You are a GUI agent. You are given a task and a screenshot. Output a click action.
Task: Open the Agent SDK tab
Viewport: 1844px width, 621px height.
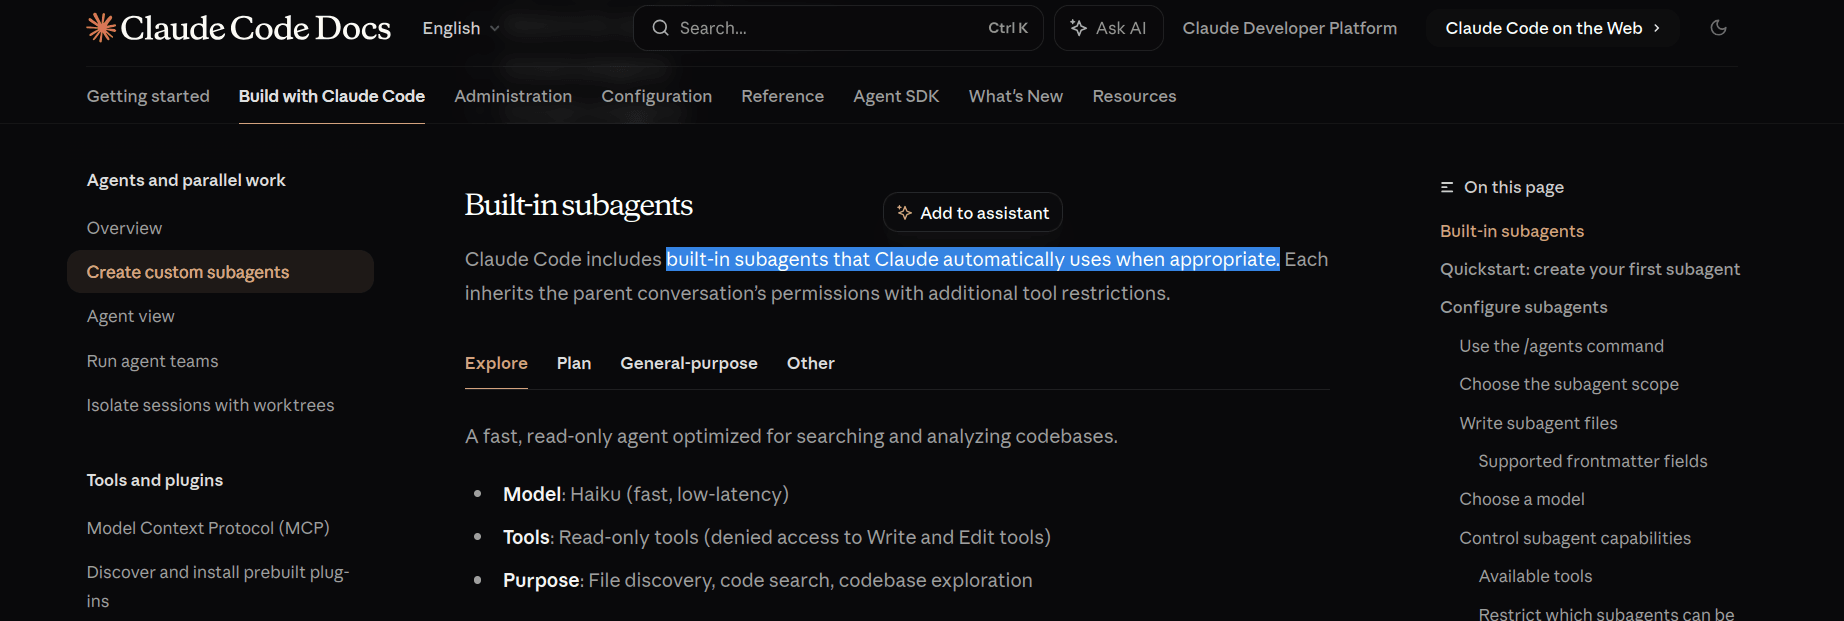click(x=896, y=96)
